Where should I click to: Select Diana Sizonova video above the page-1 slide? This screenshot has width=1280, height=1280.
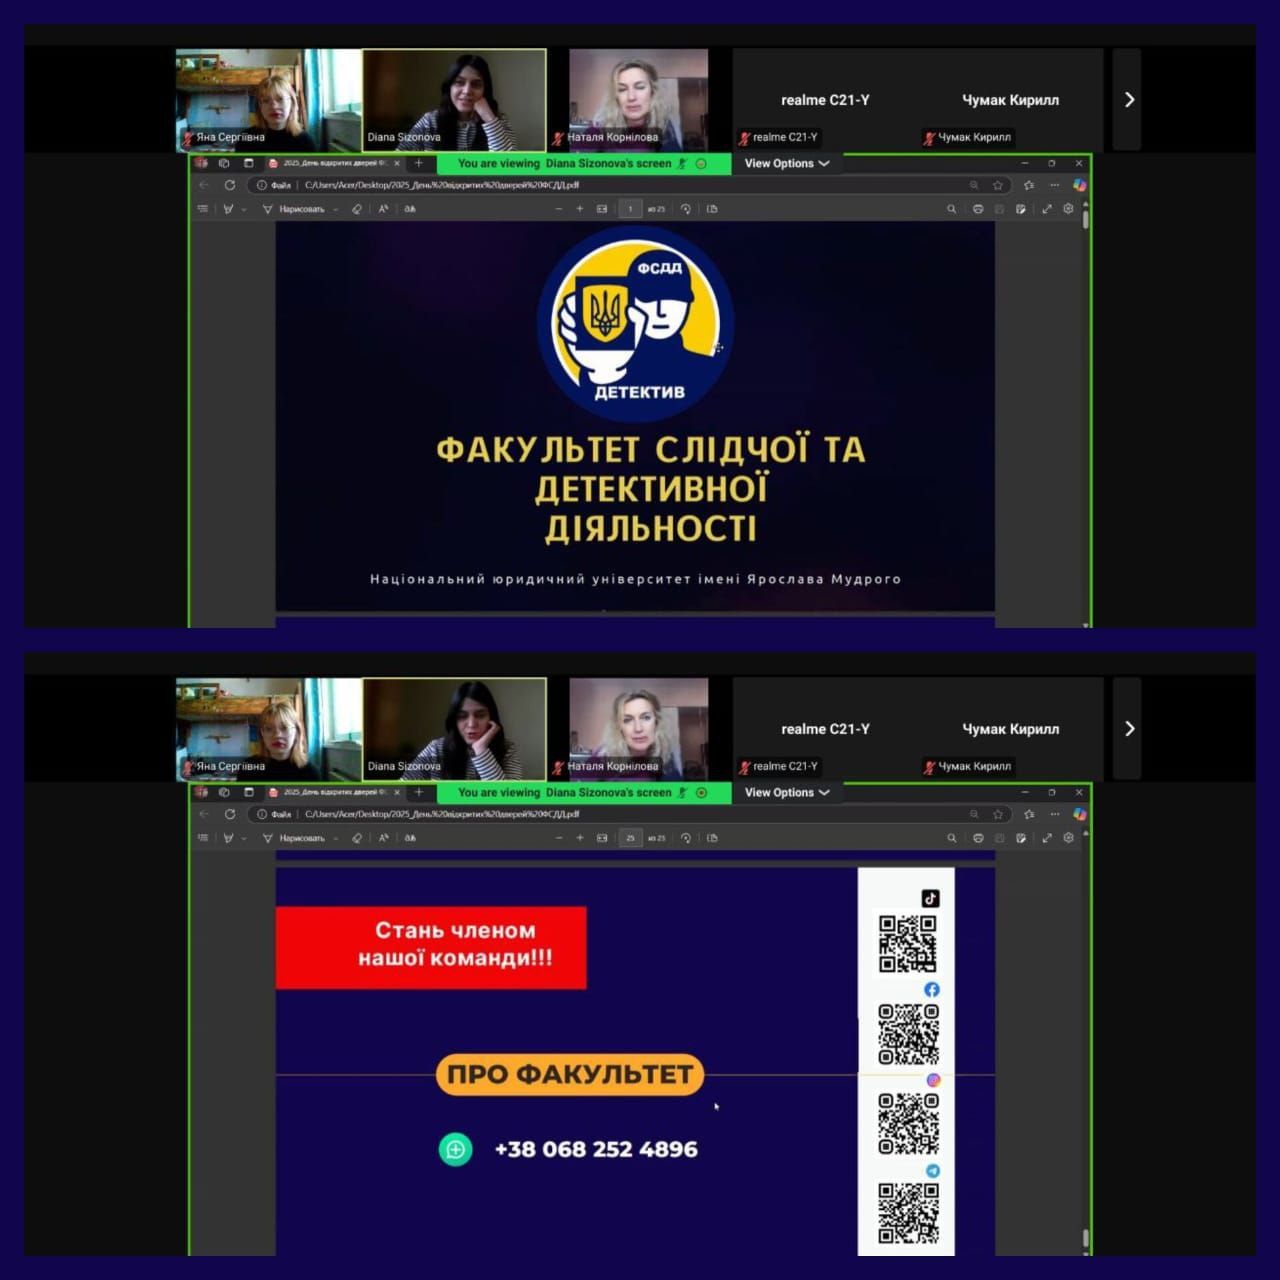point(455,100)
